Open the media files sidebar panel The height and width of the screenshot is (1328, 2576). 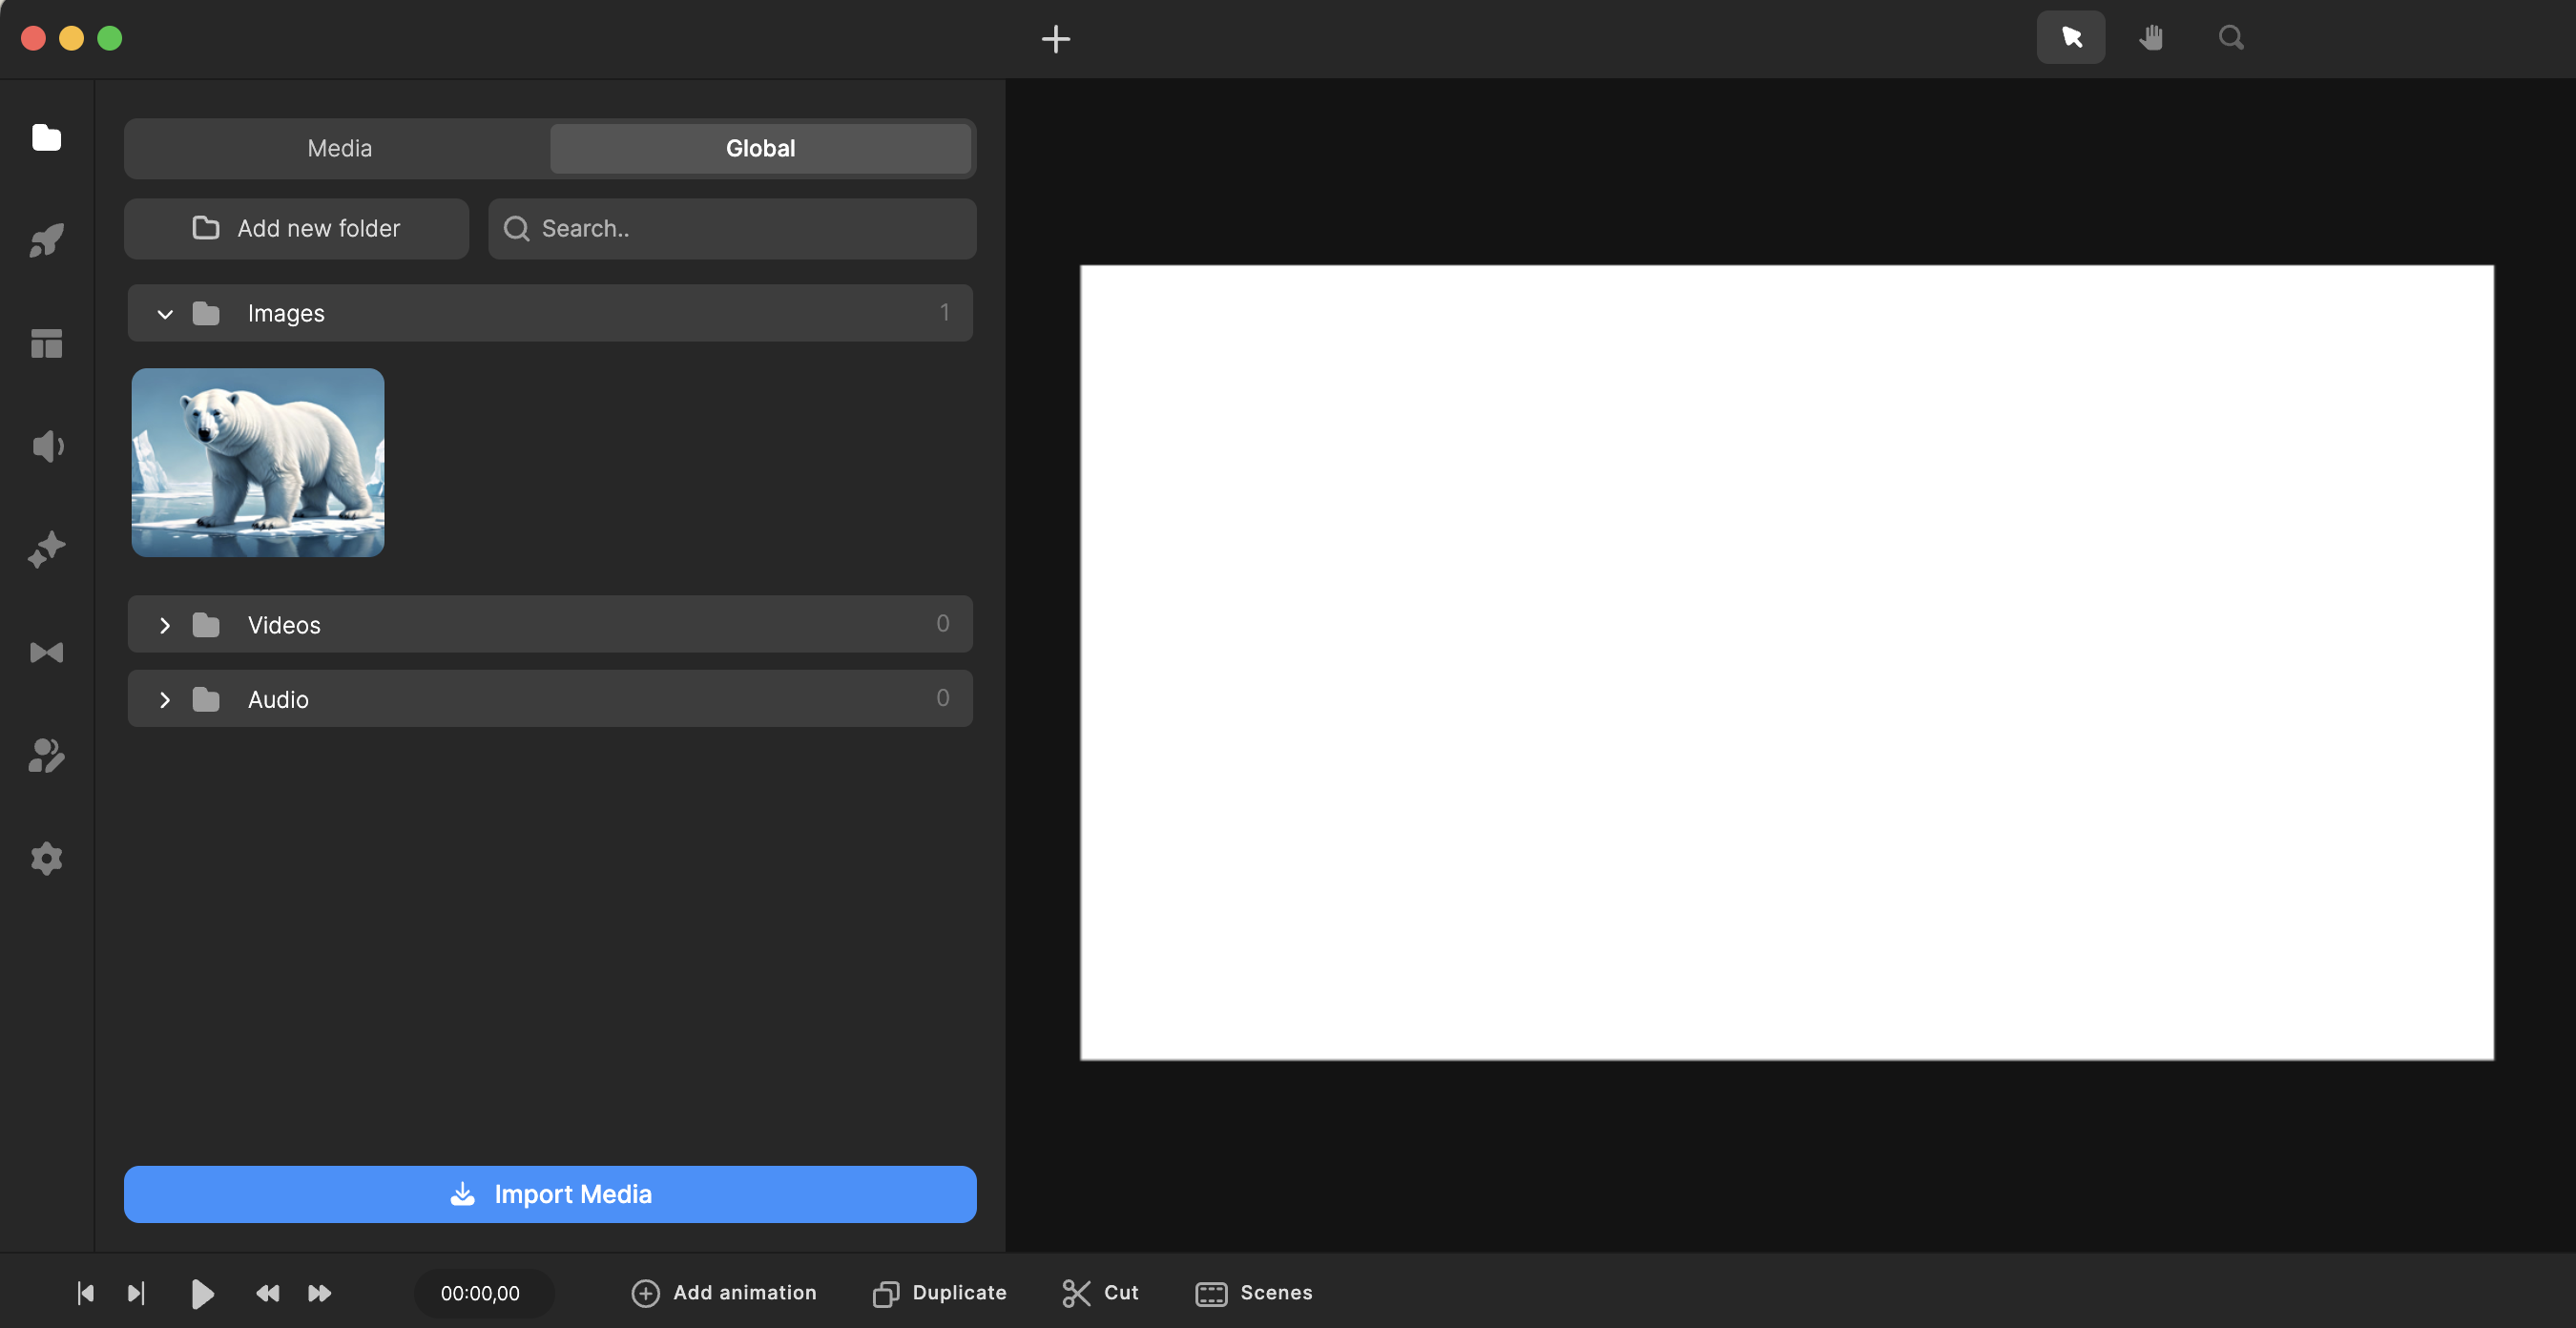pos(46,137)
